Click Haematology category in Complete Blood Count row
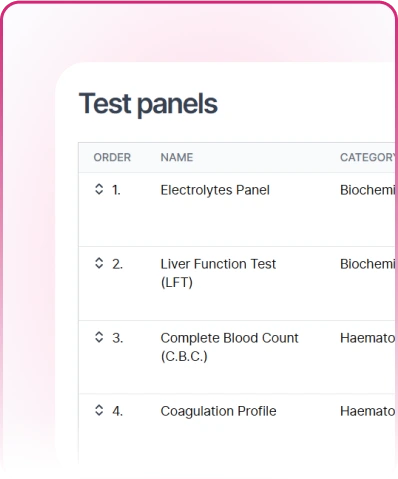This screenshot has height=479, width=398. pos(368,338)
